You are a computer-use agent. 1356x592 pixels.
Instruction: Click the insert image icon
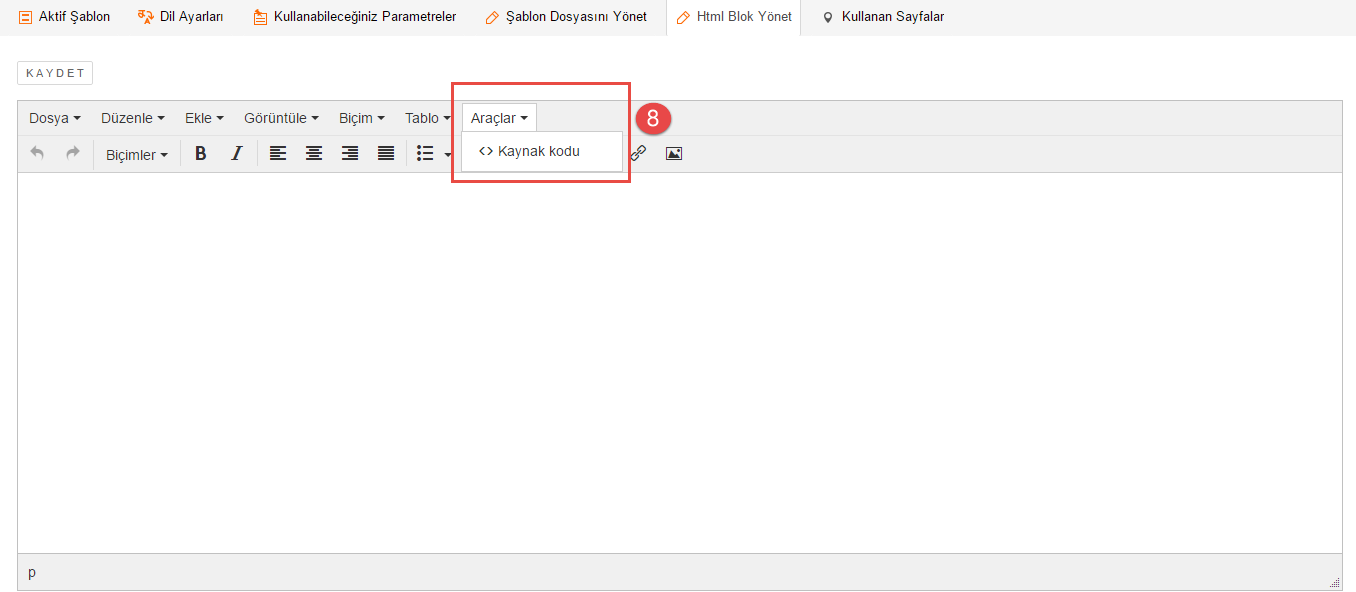coord(674,153)
